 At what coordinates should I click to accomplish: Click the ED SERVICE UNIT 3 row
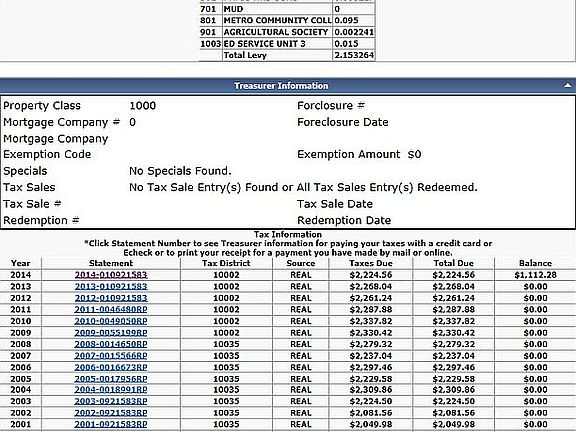287,44
